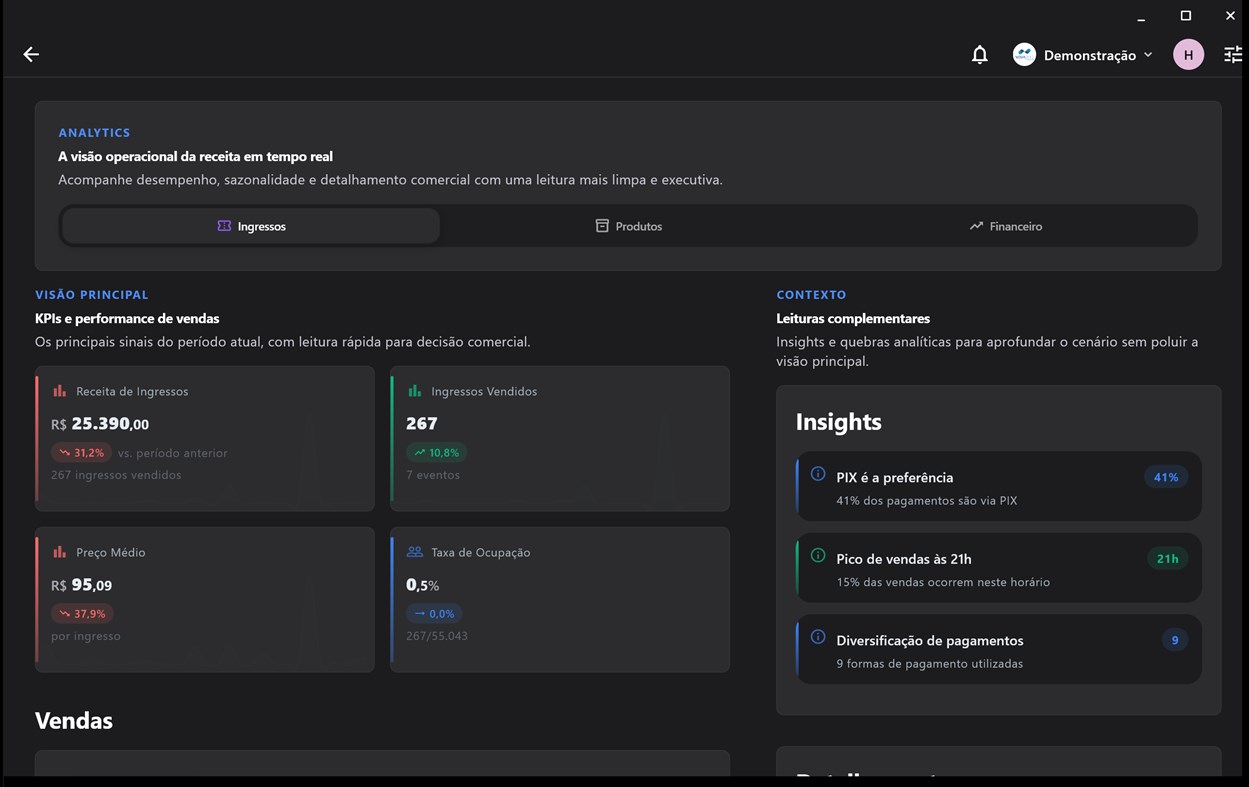Select the Pico de vendas às 21h insight
1249x787 pixels.
tap(999, 568)
